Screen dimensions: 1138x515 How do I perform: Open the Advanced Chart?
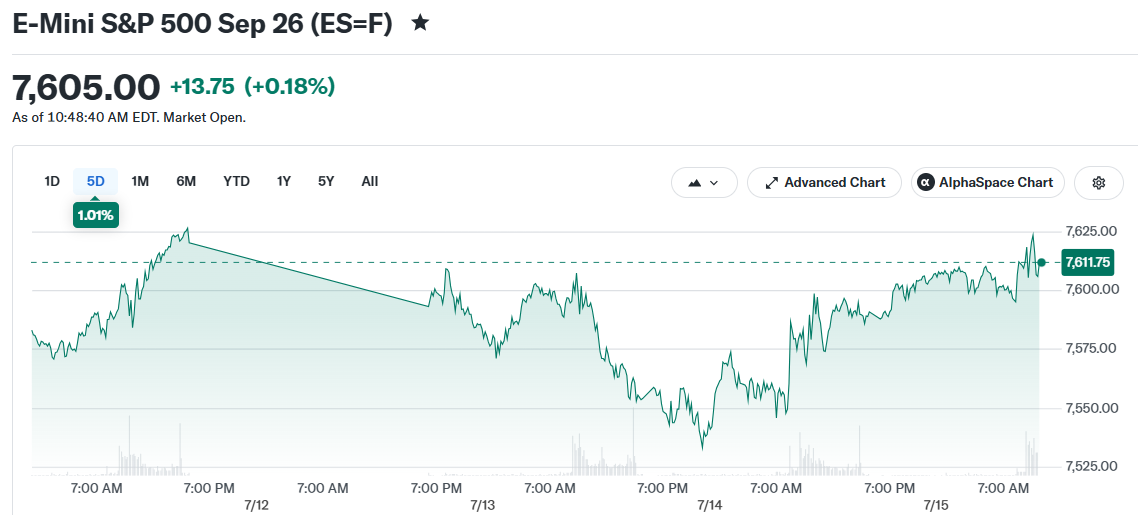824,183
